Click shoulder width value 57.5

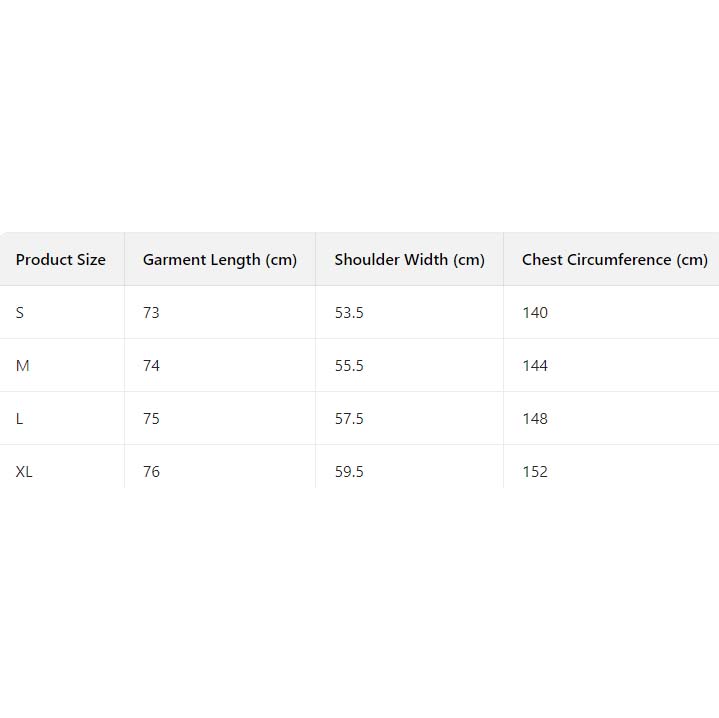349,419
